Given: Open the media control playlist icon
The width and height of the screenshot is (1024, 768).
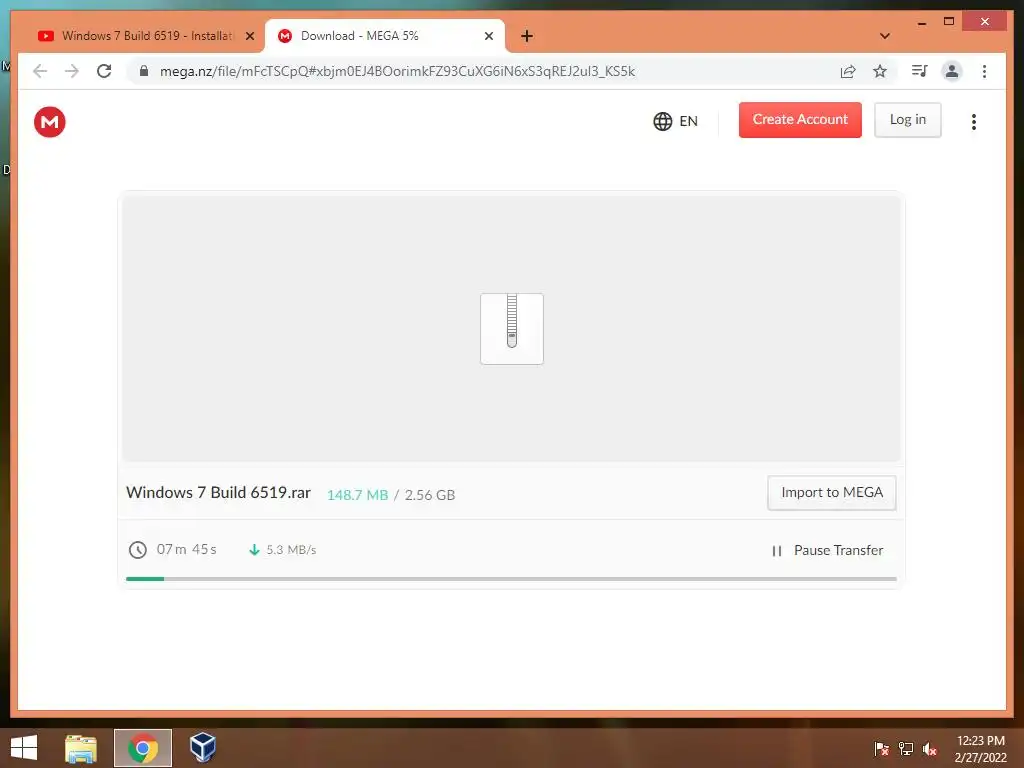Looking at the screenshot, I should (x=920, y=71).
